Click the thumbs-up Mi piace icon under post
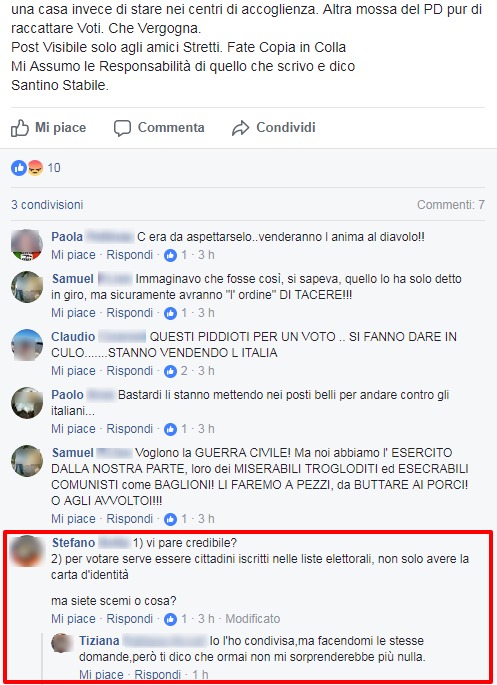Viewport: 497px width, 685px height. (20, 128)
